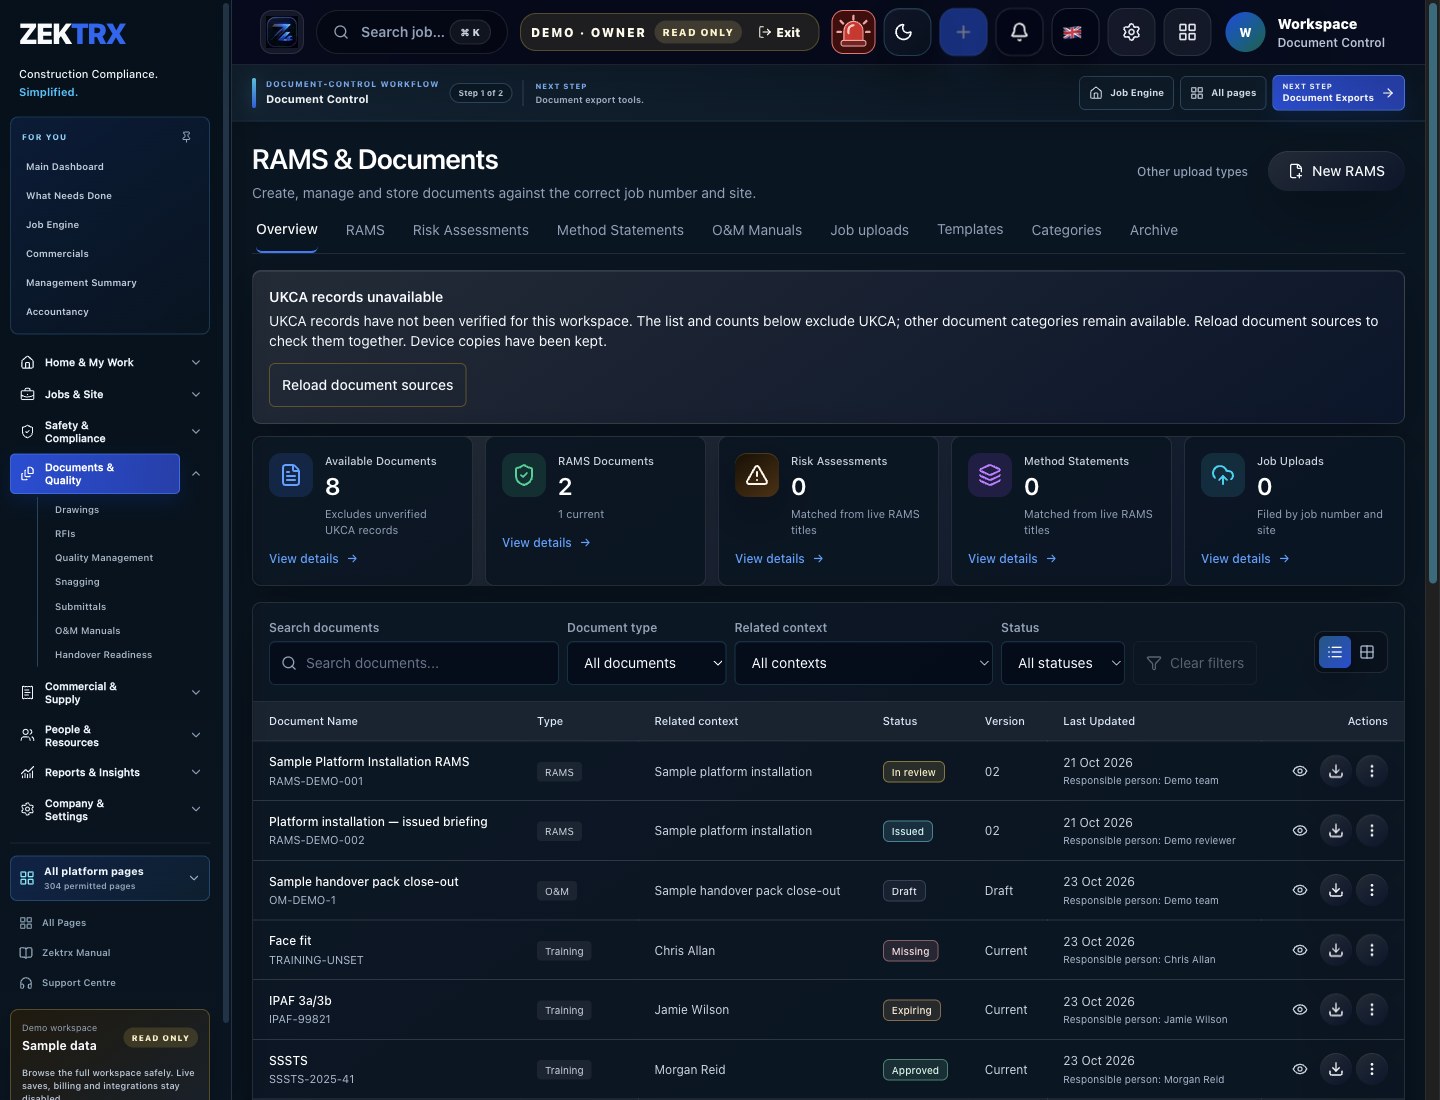Image resolution: width=1440 pixels, height=1100 pixels.
Task: Click the Zektrx Z logo icon in top bar
Action: pyautogui.click(x=282, y=32)
